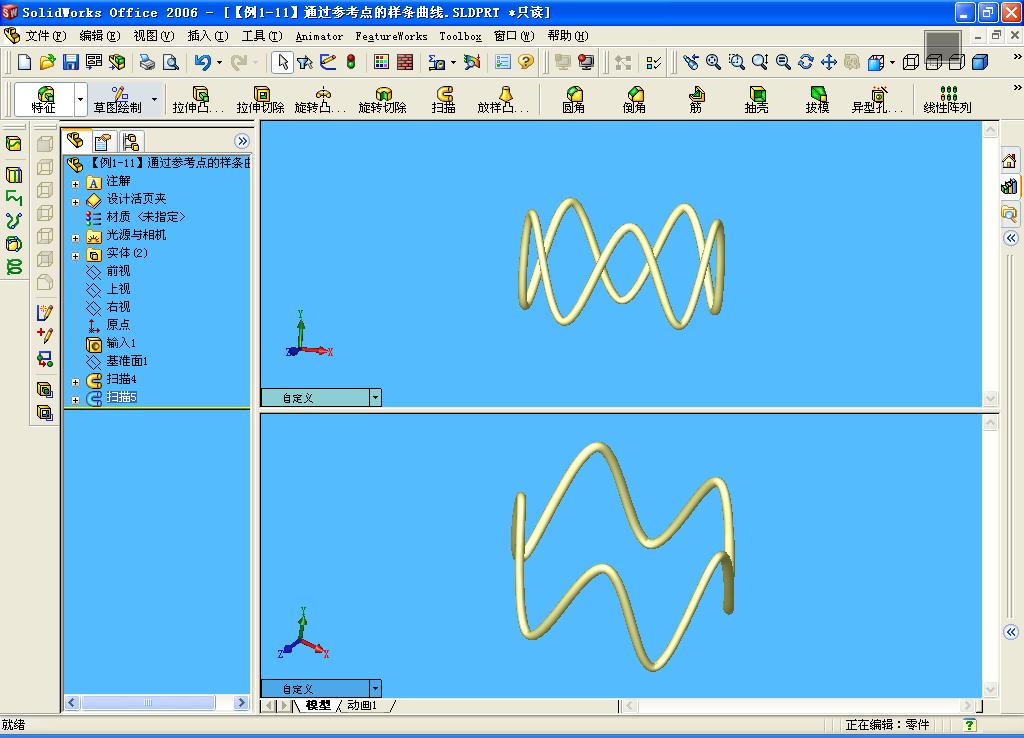The image size is (1024, 738).
Task: Choose the 抽壳 shell tool
Action: [x=756, y=100]
